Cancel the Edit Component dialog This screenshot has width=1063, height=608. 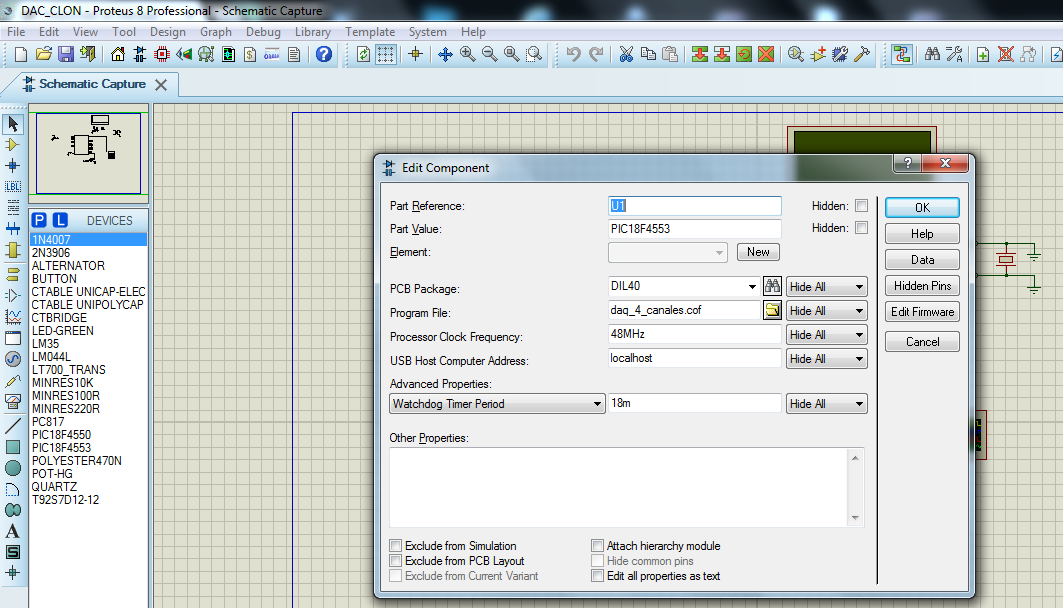922,342
